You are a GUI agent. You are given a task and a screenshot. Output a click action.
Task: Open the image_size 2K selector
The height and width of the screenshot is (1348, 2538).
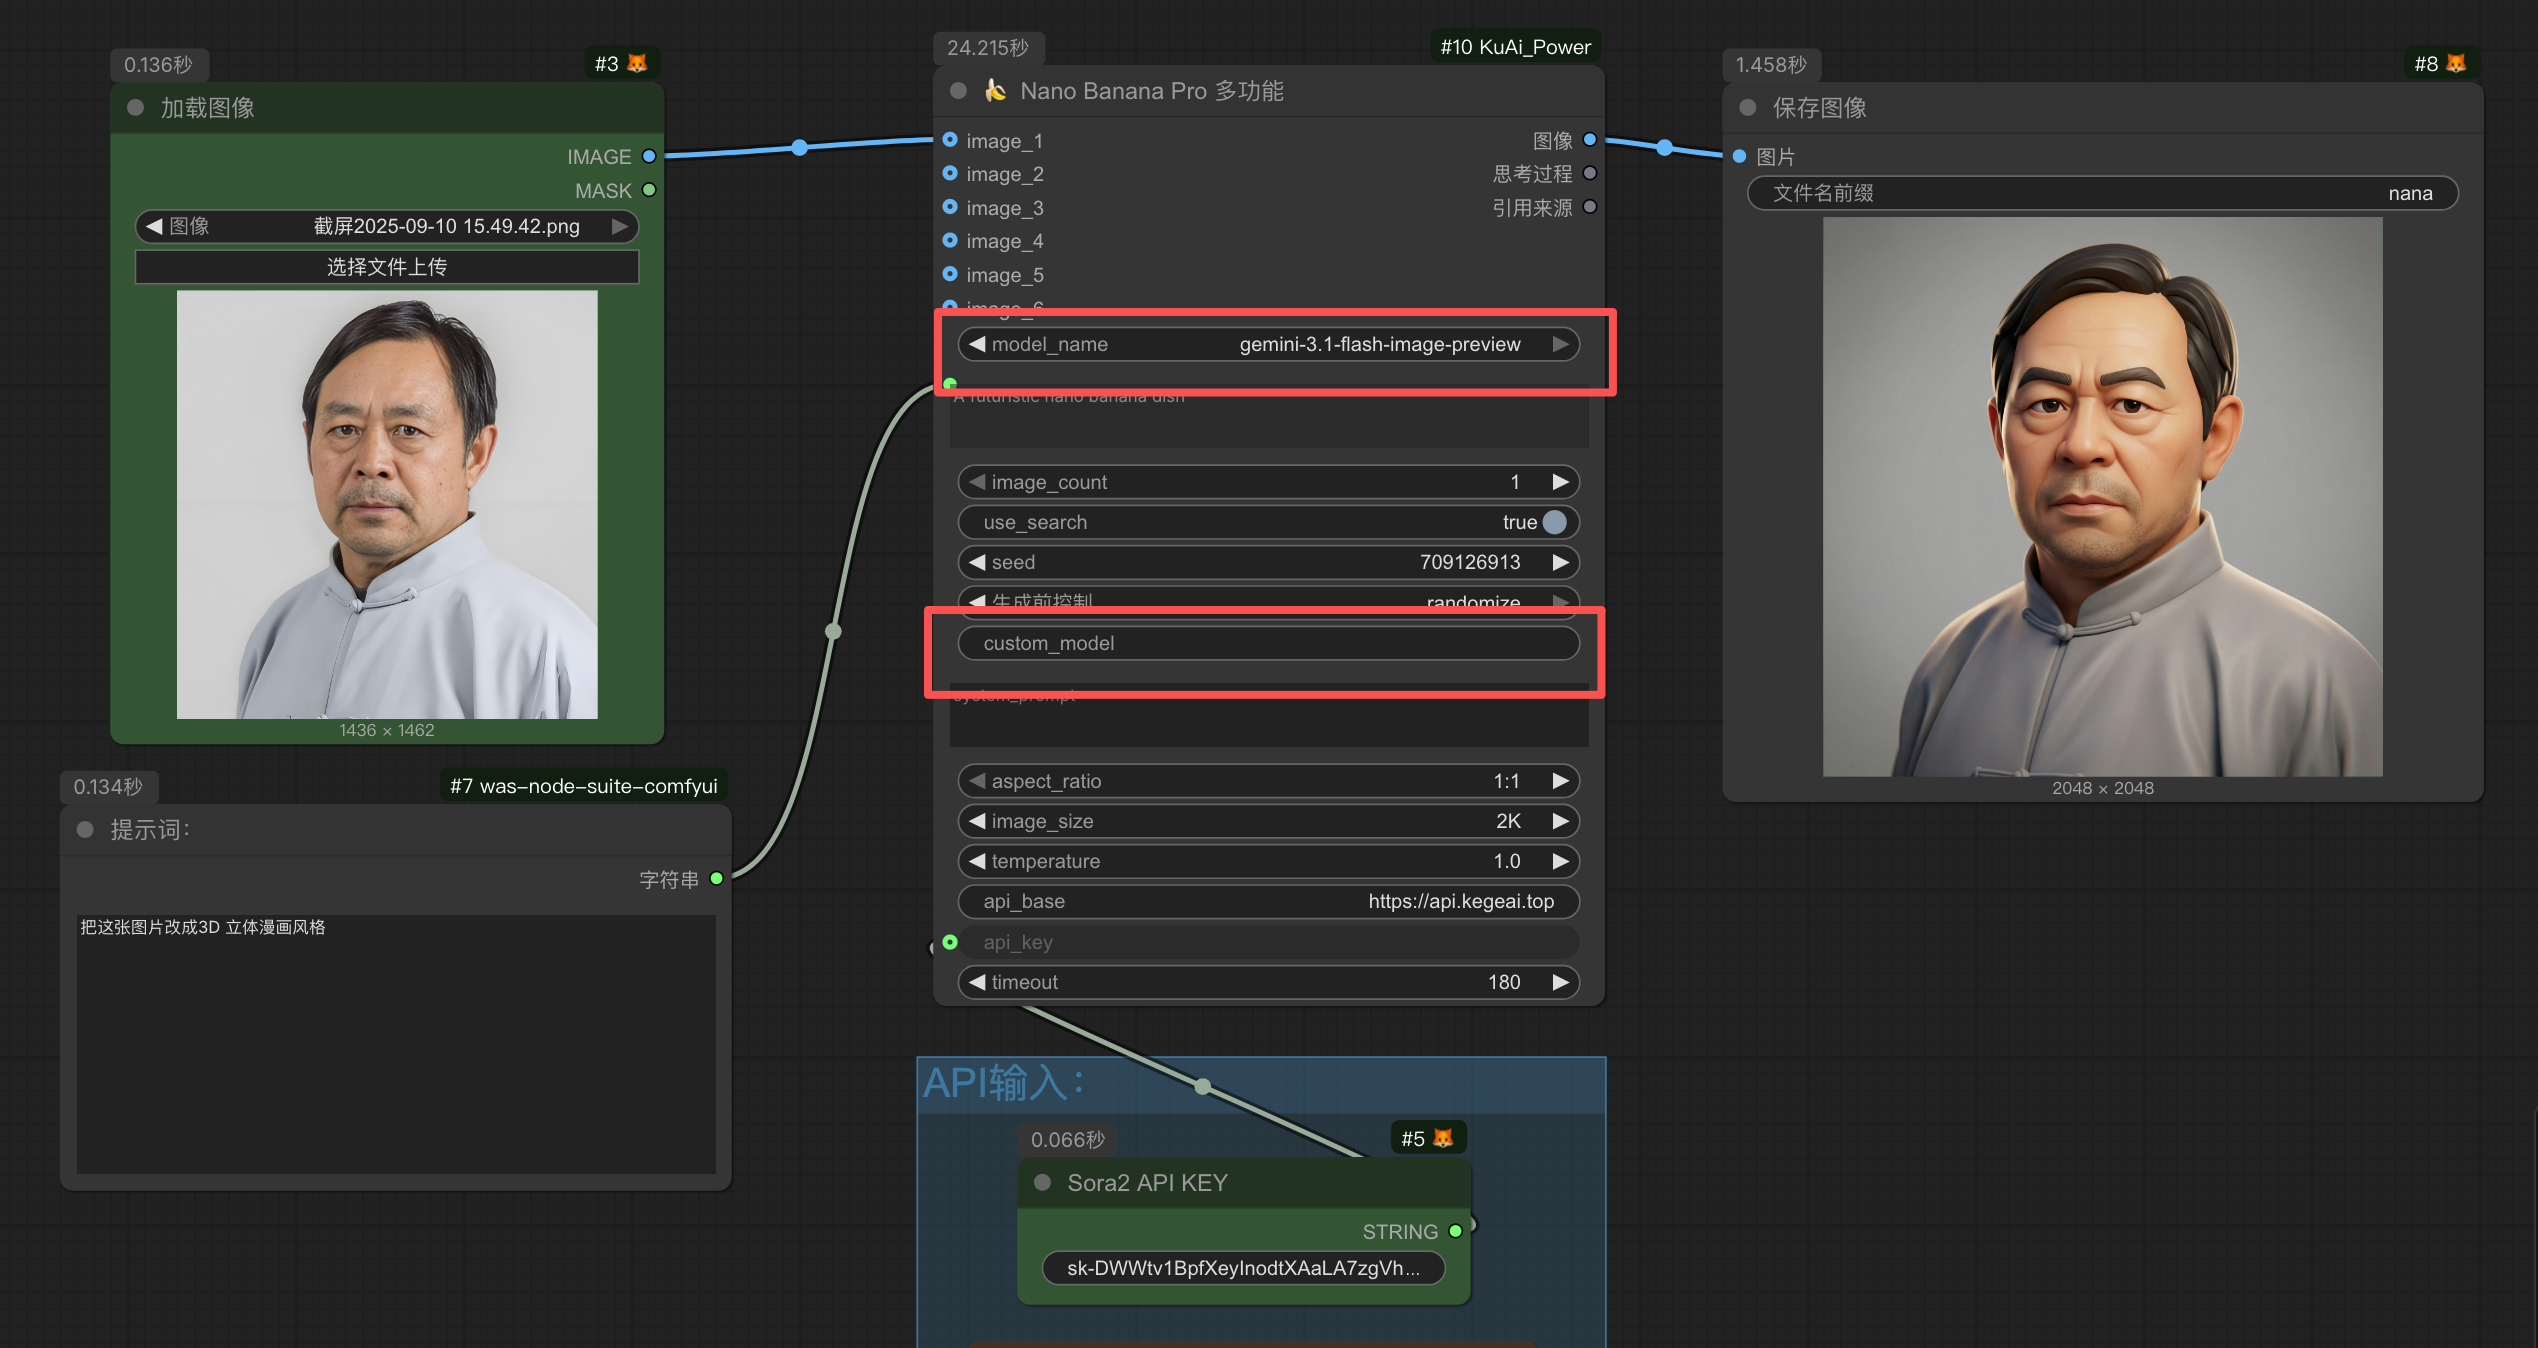pos(1268,821)
